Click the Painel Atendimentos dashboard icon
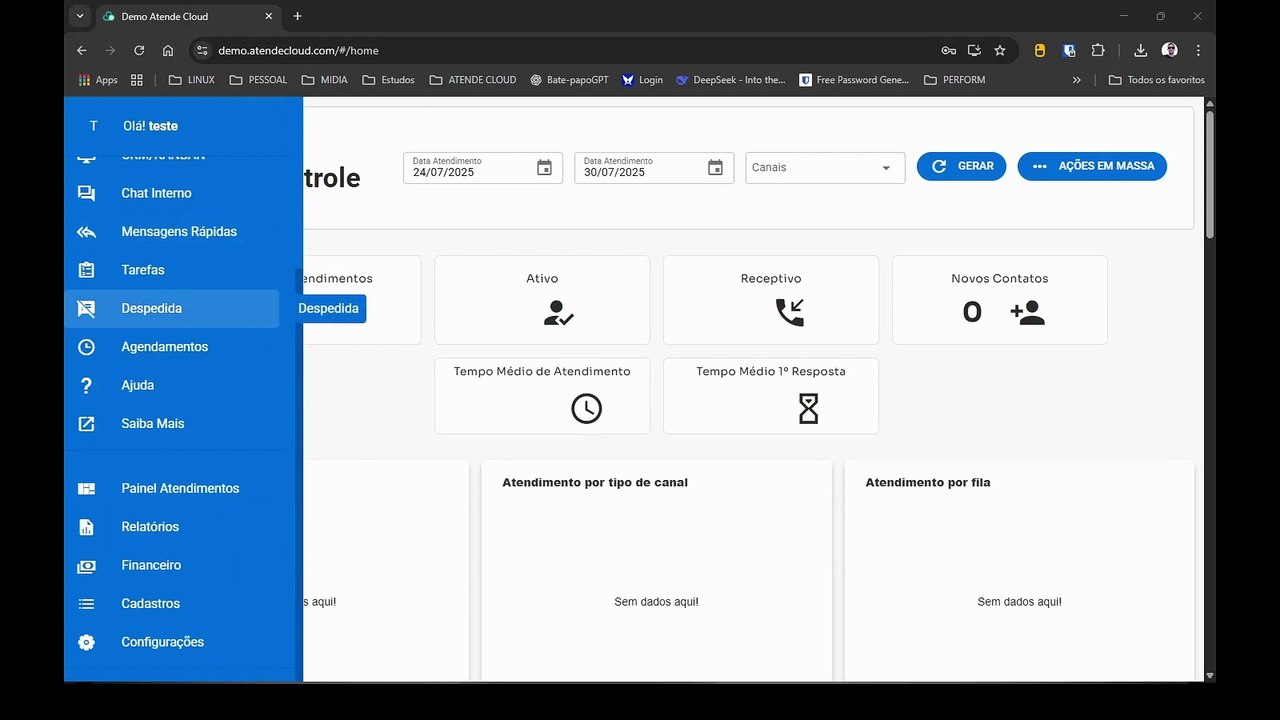 tap(87, 489)
